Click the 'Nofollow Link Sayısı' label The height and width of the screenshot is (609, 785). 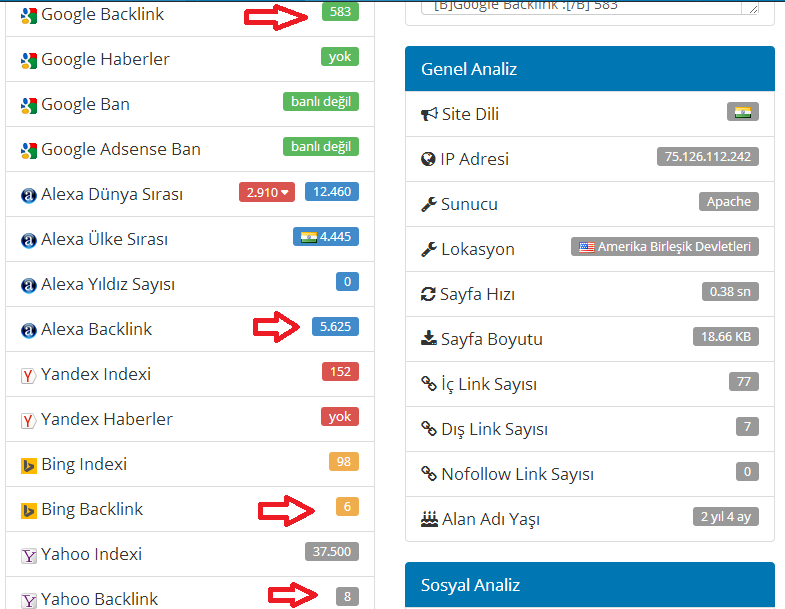pyautogui.click(x=518, y=474)
